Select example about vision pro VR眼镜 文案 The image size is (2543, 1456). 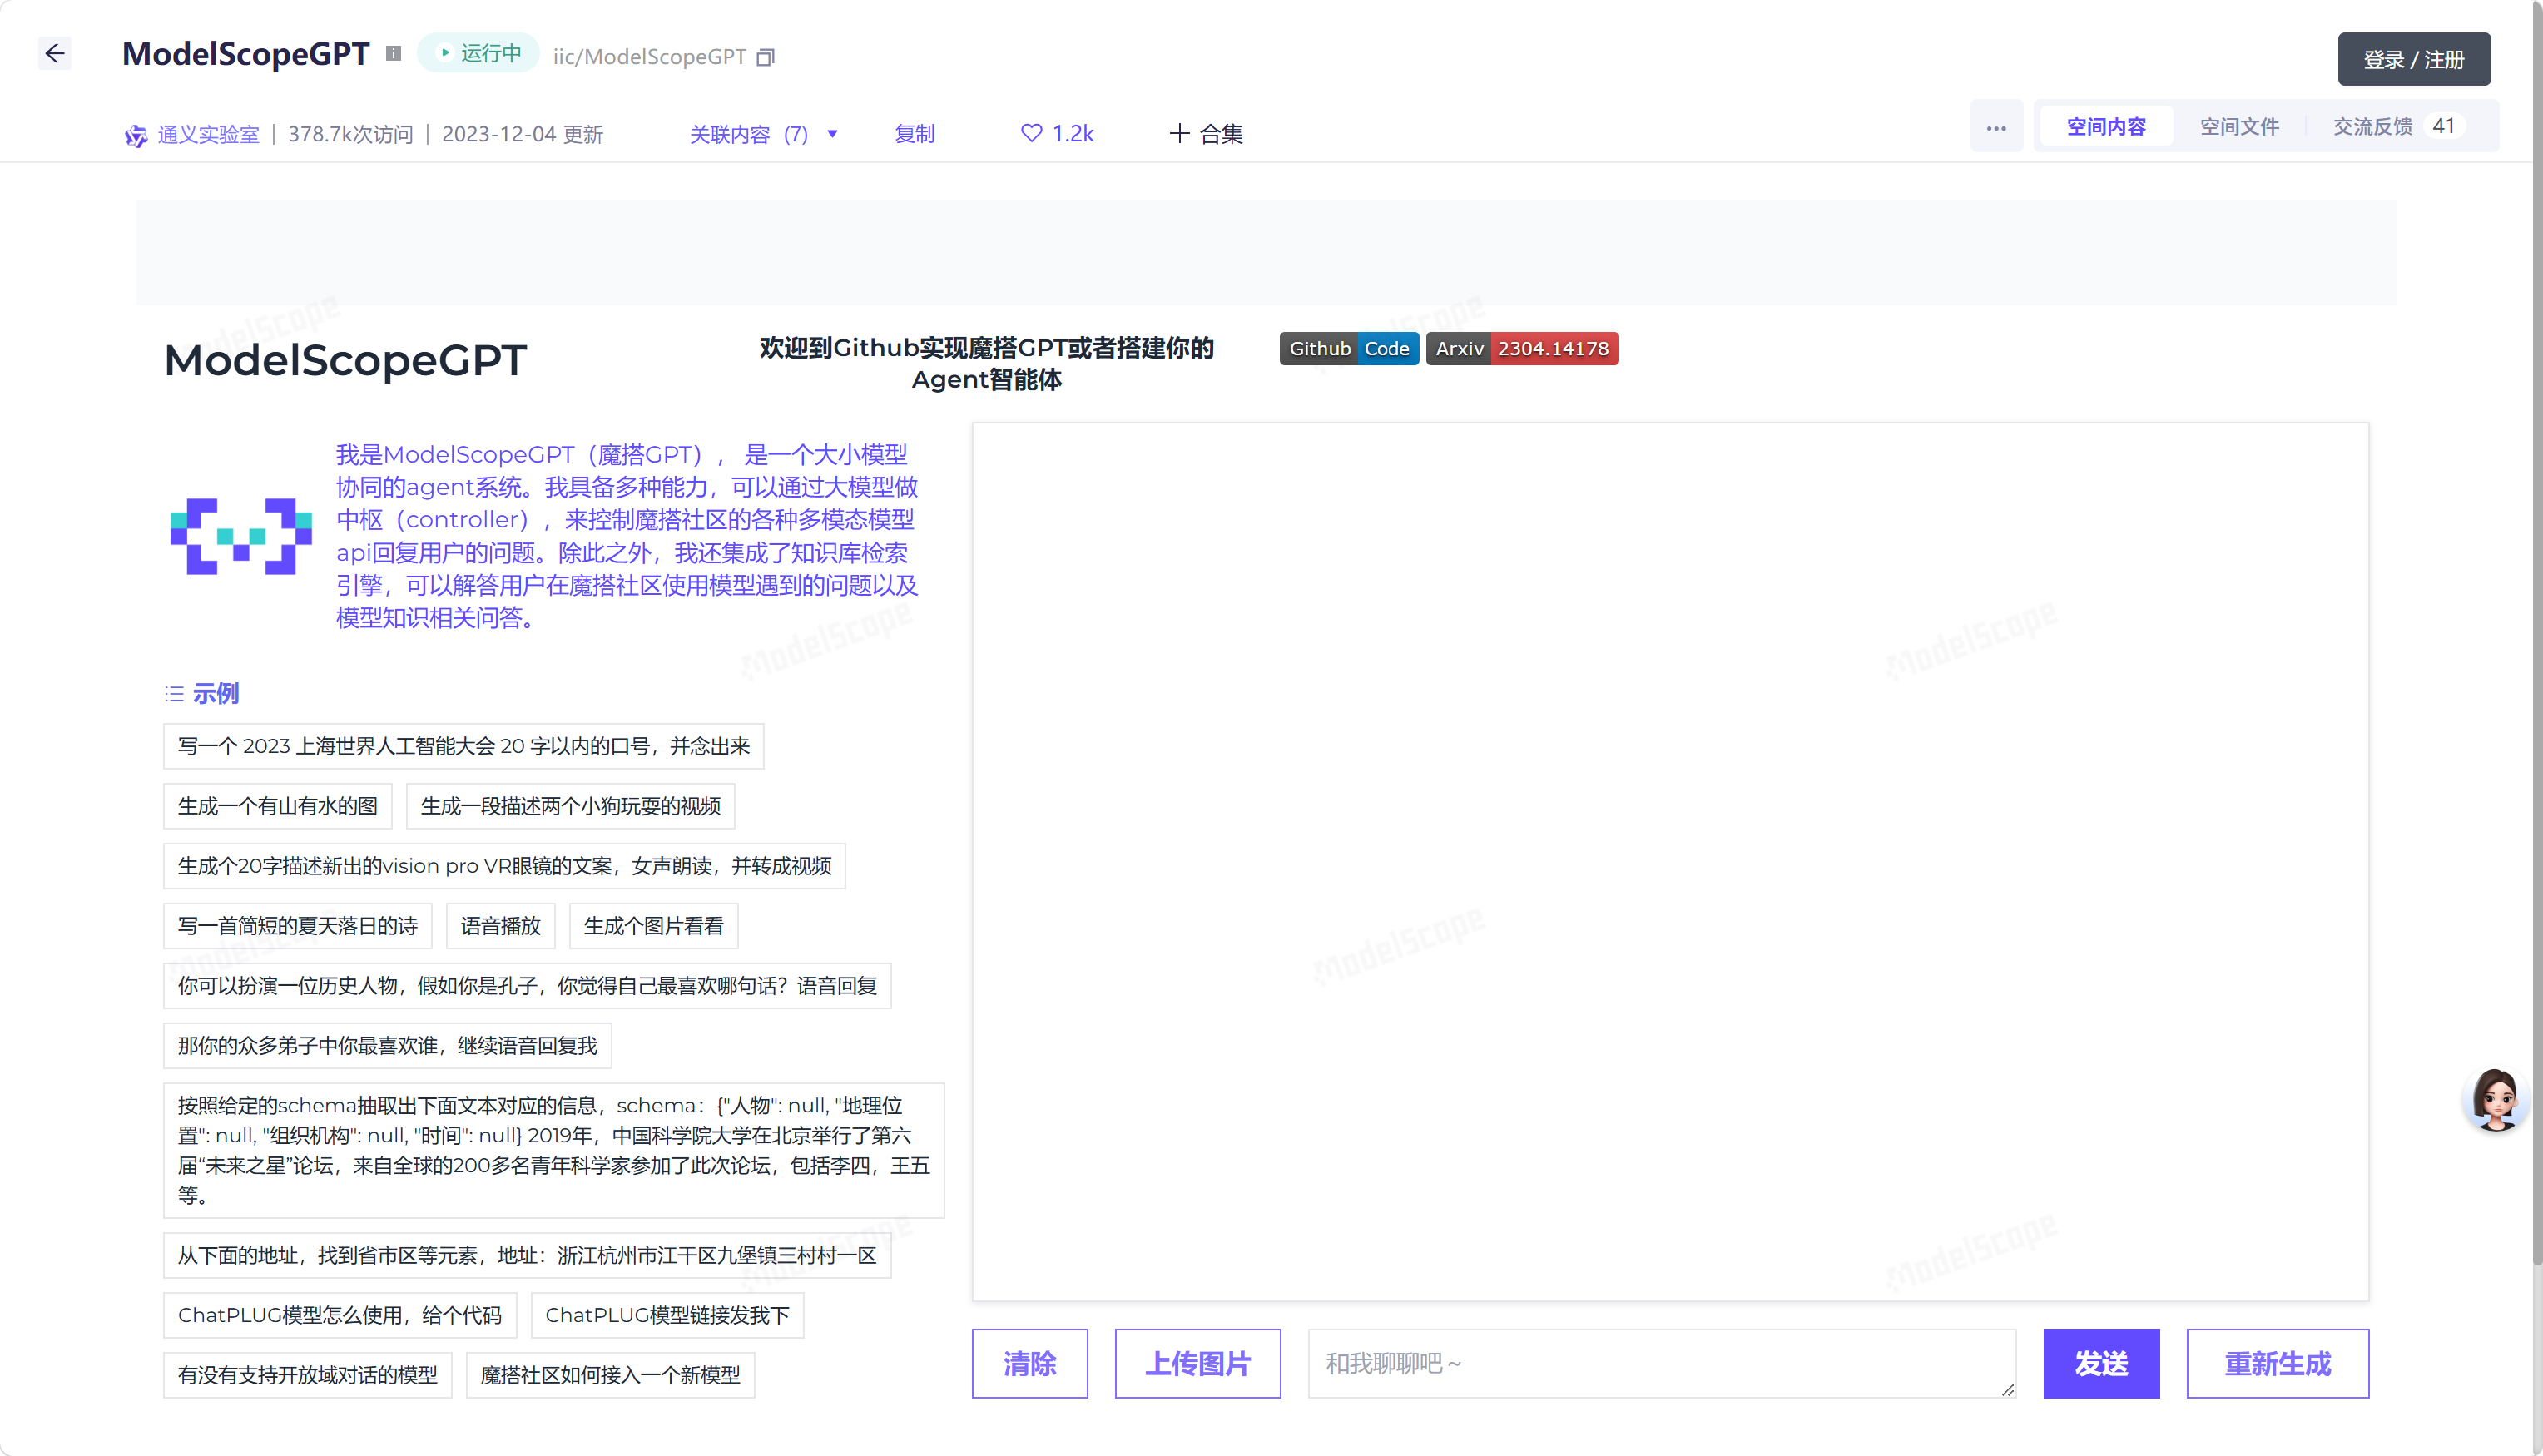[x=504, y=867]
